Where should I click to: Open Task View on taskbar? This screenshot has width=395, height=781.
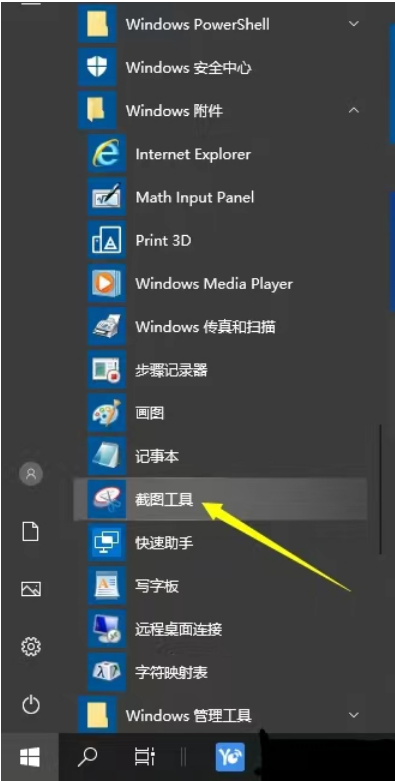[x=145, y=757]
